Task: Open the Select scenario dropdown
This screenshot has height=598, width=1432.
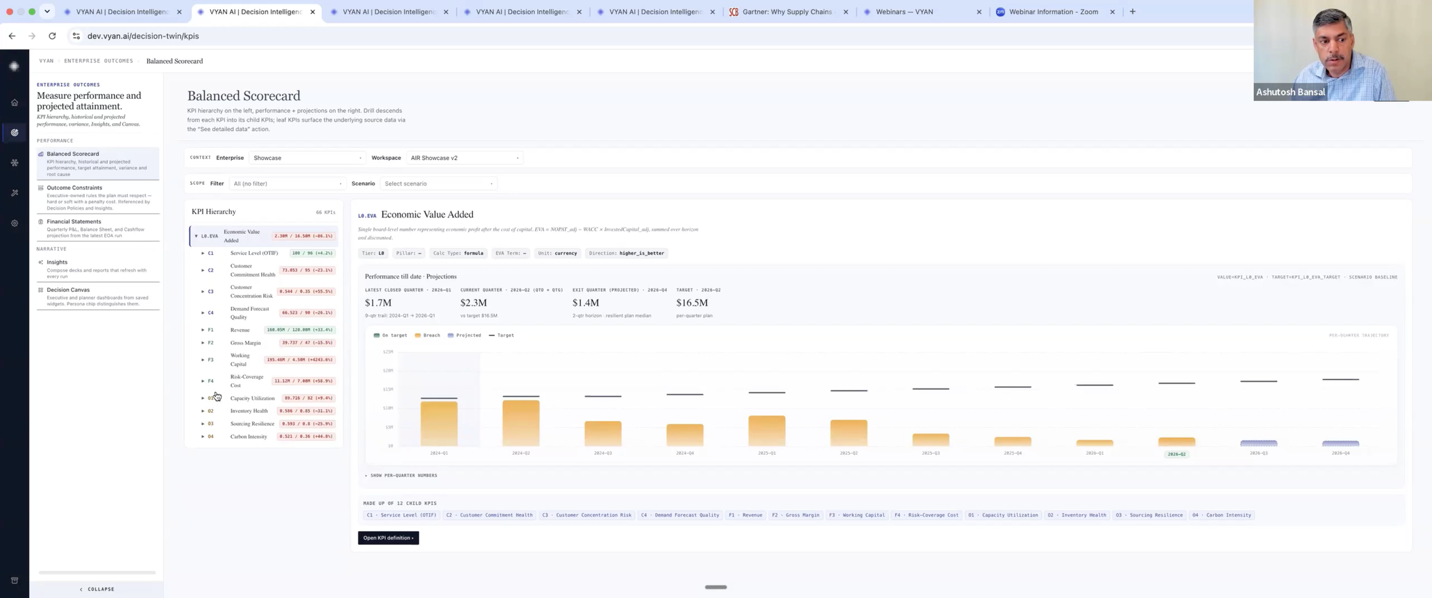Action: point(438,184)
